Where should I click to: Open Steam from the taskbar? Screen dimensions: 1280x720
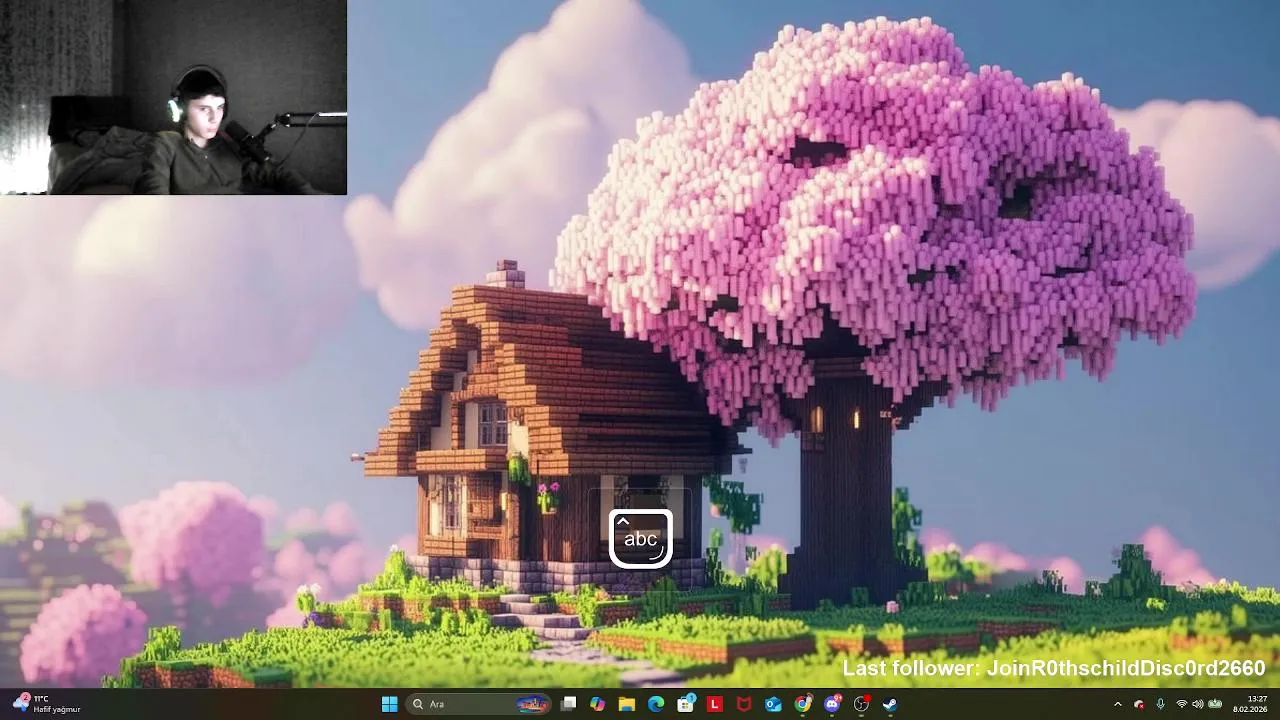890,704
